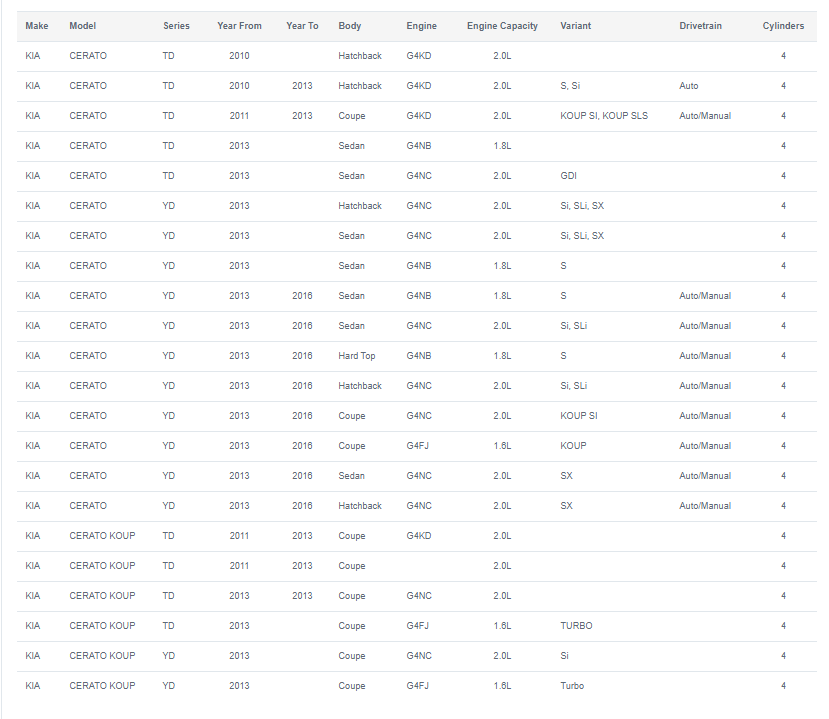The height and width of the screenshot is (719, 829).
Task: Click 'Auto/Manual' in the KOUP SLS row
Action: coord(705,115)
